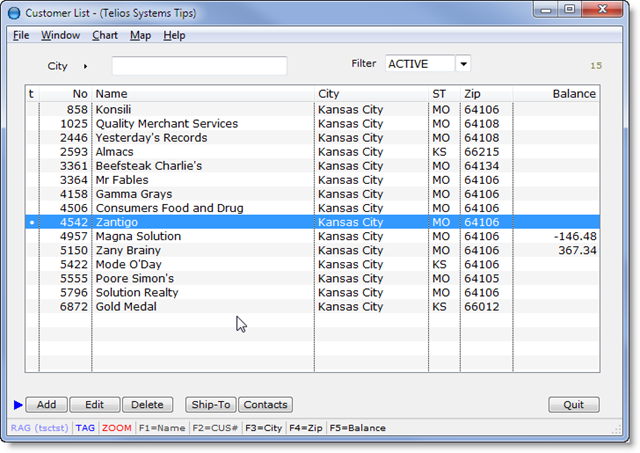The width and height of the screenshot is (640, 453).
Task: Click the City search input field
Action: pyautogui.click(x=199, y=66)
